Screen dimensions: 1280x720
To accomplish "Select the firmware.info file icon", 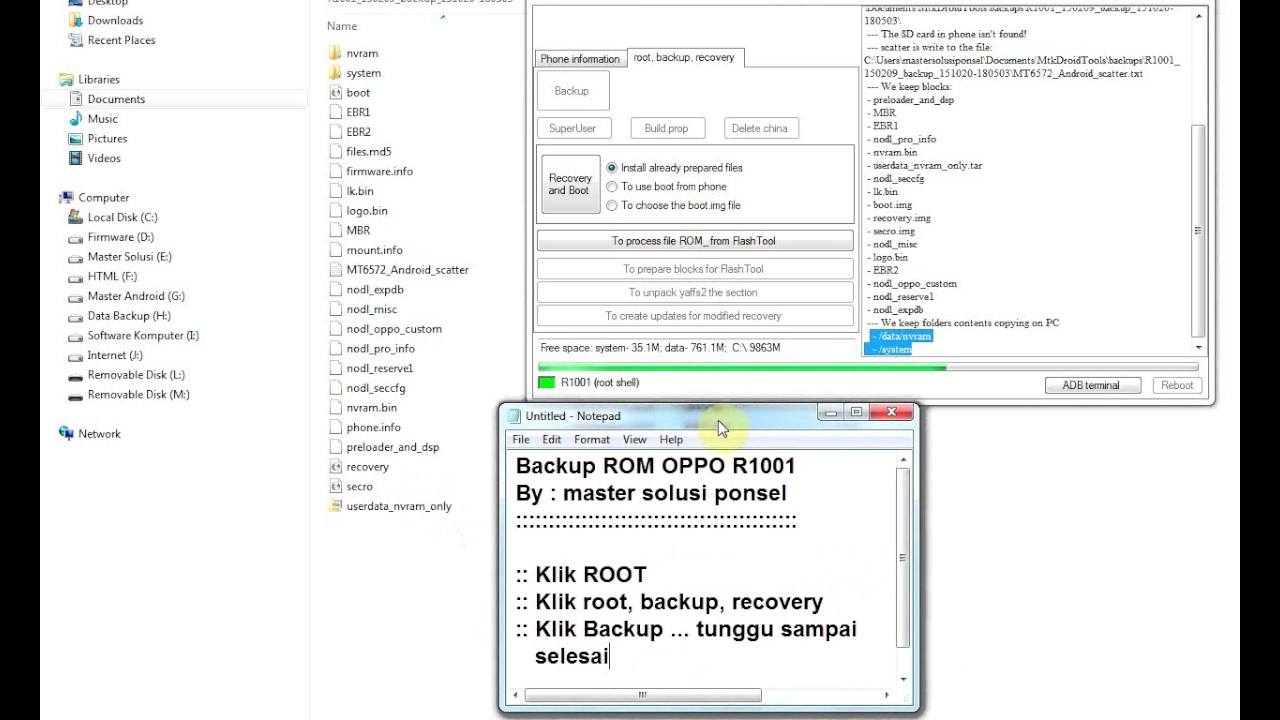I will (x=336, y=171).
